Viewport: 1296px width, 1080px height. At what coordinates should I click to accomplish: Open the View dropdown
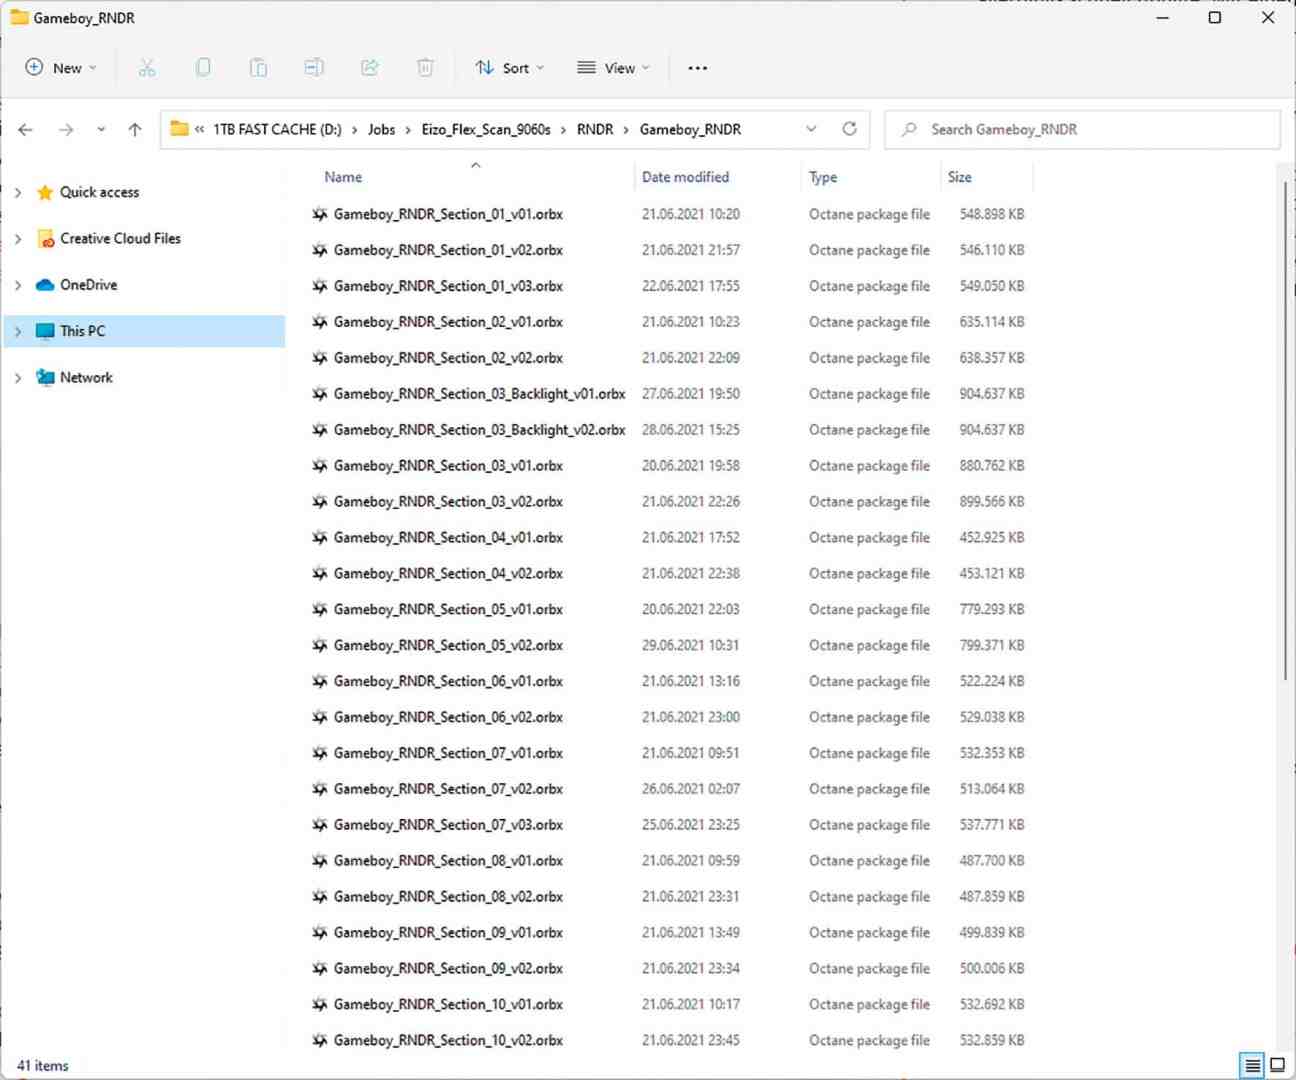[613, 67]
